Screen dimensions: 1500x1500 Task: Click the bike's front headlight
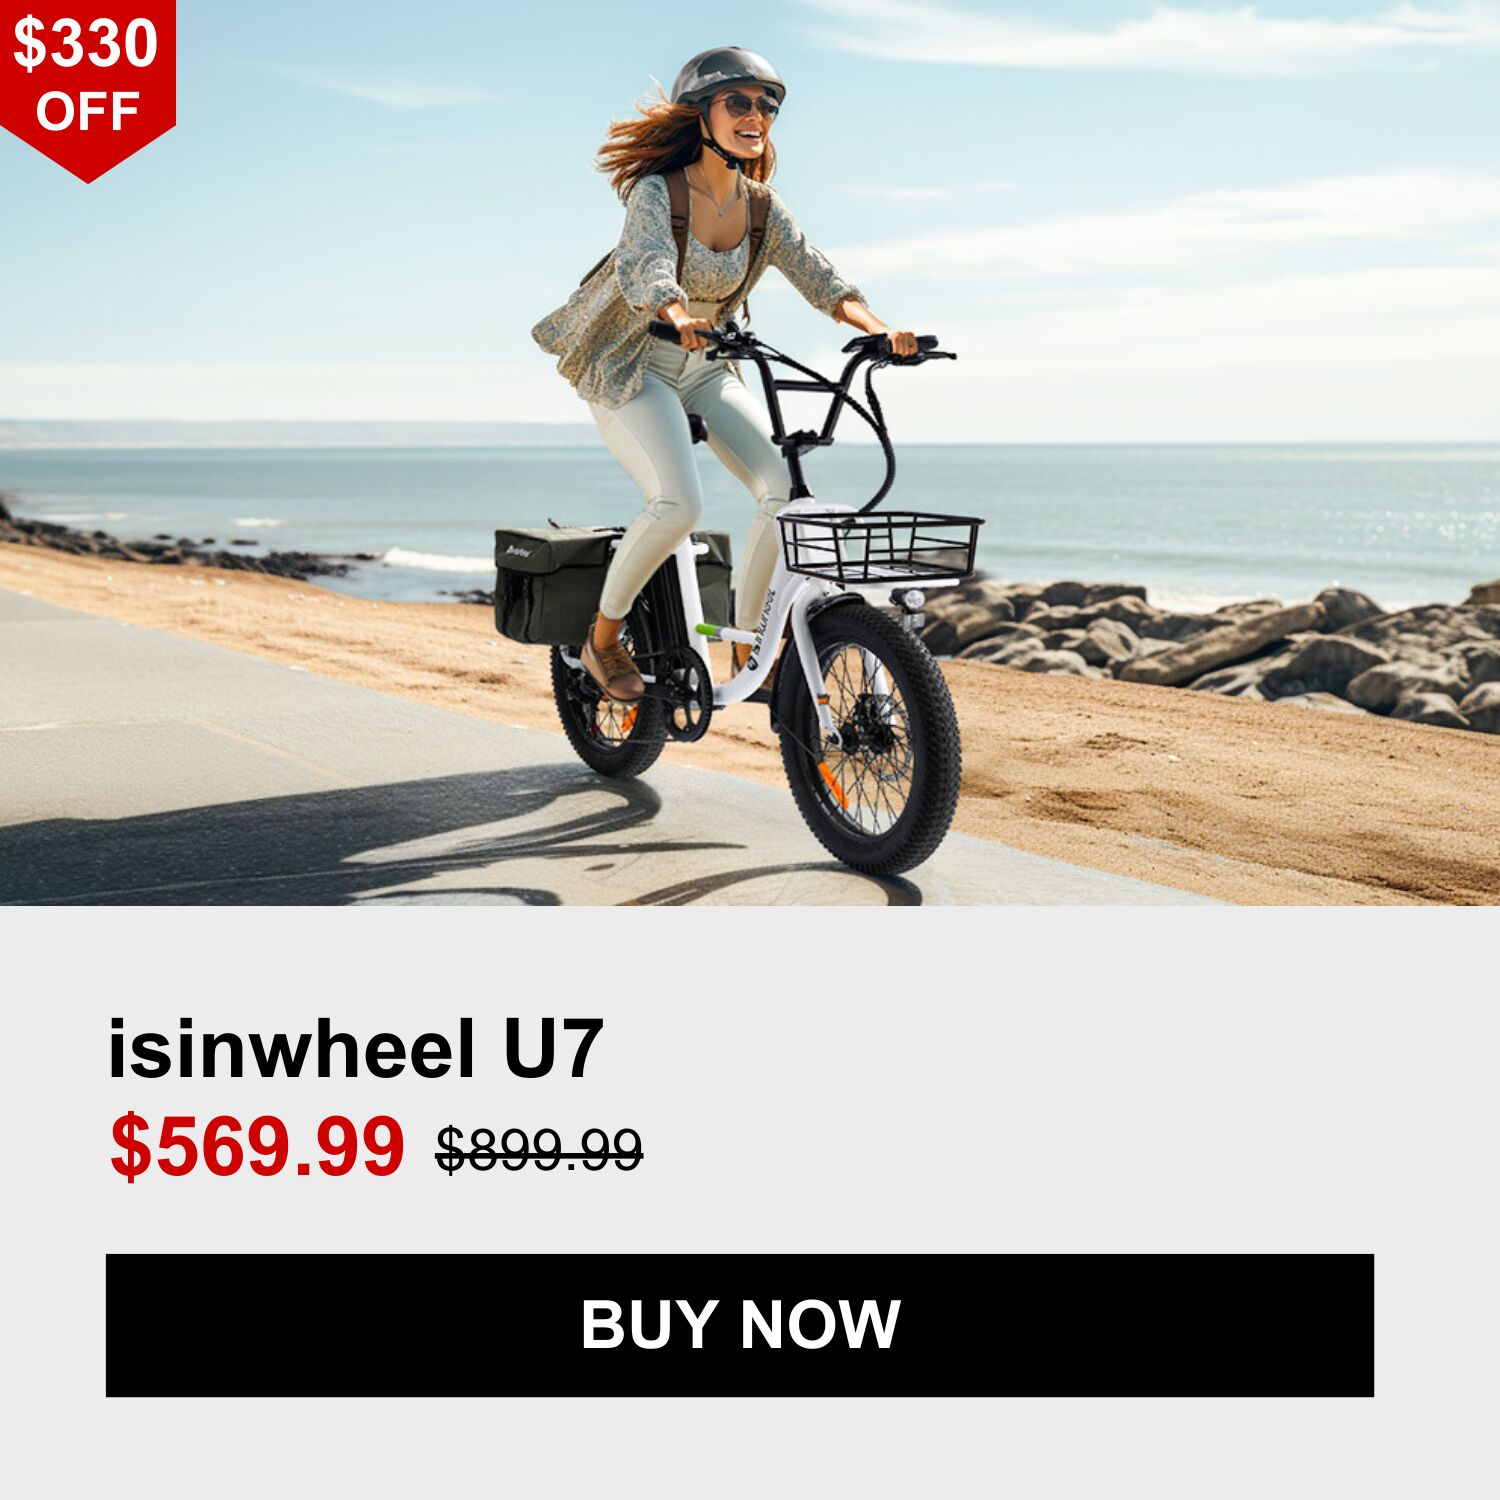(911, 600)
